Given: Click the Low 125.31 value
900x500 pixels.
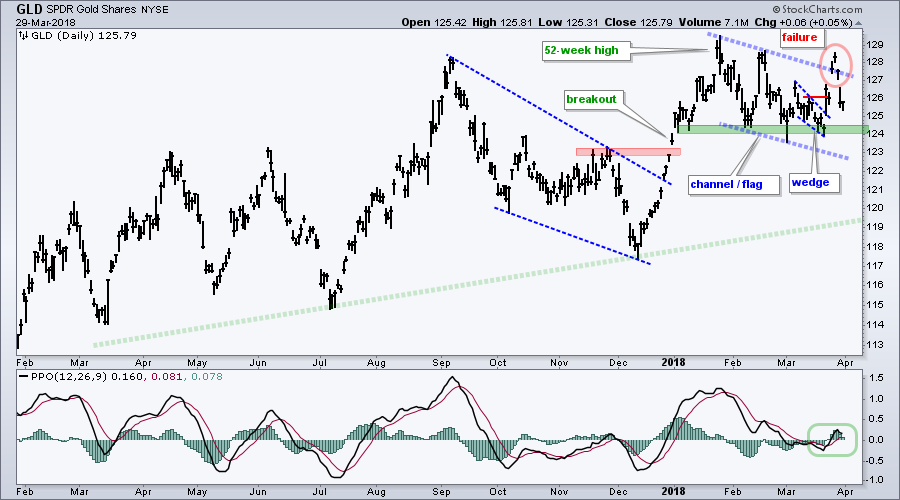Looking at the screenshot, I should tap(568, 22).
